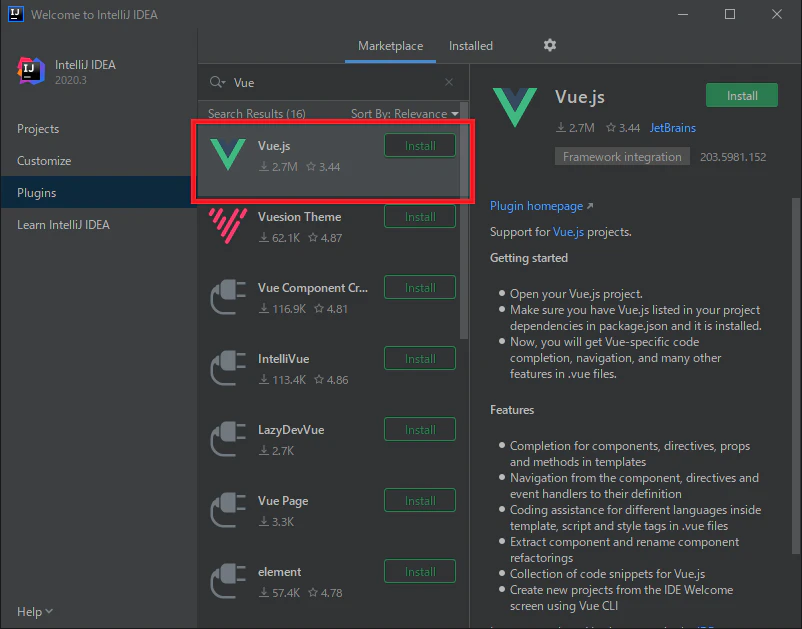The image size is (802, 629).
Task: Click the description panel scrollbar
Action: [x=795, y=376]
